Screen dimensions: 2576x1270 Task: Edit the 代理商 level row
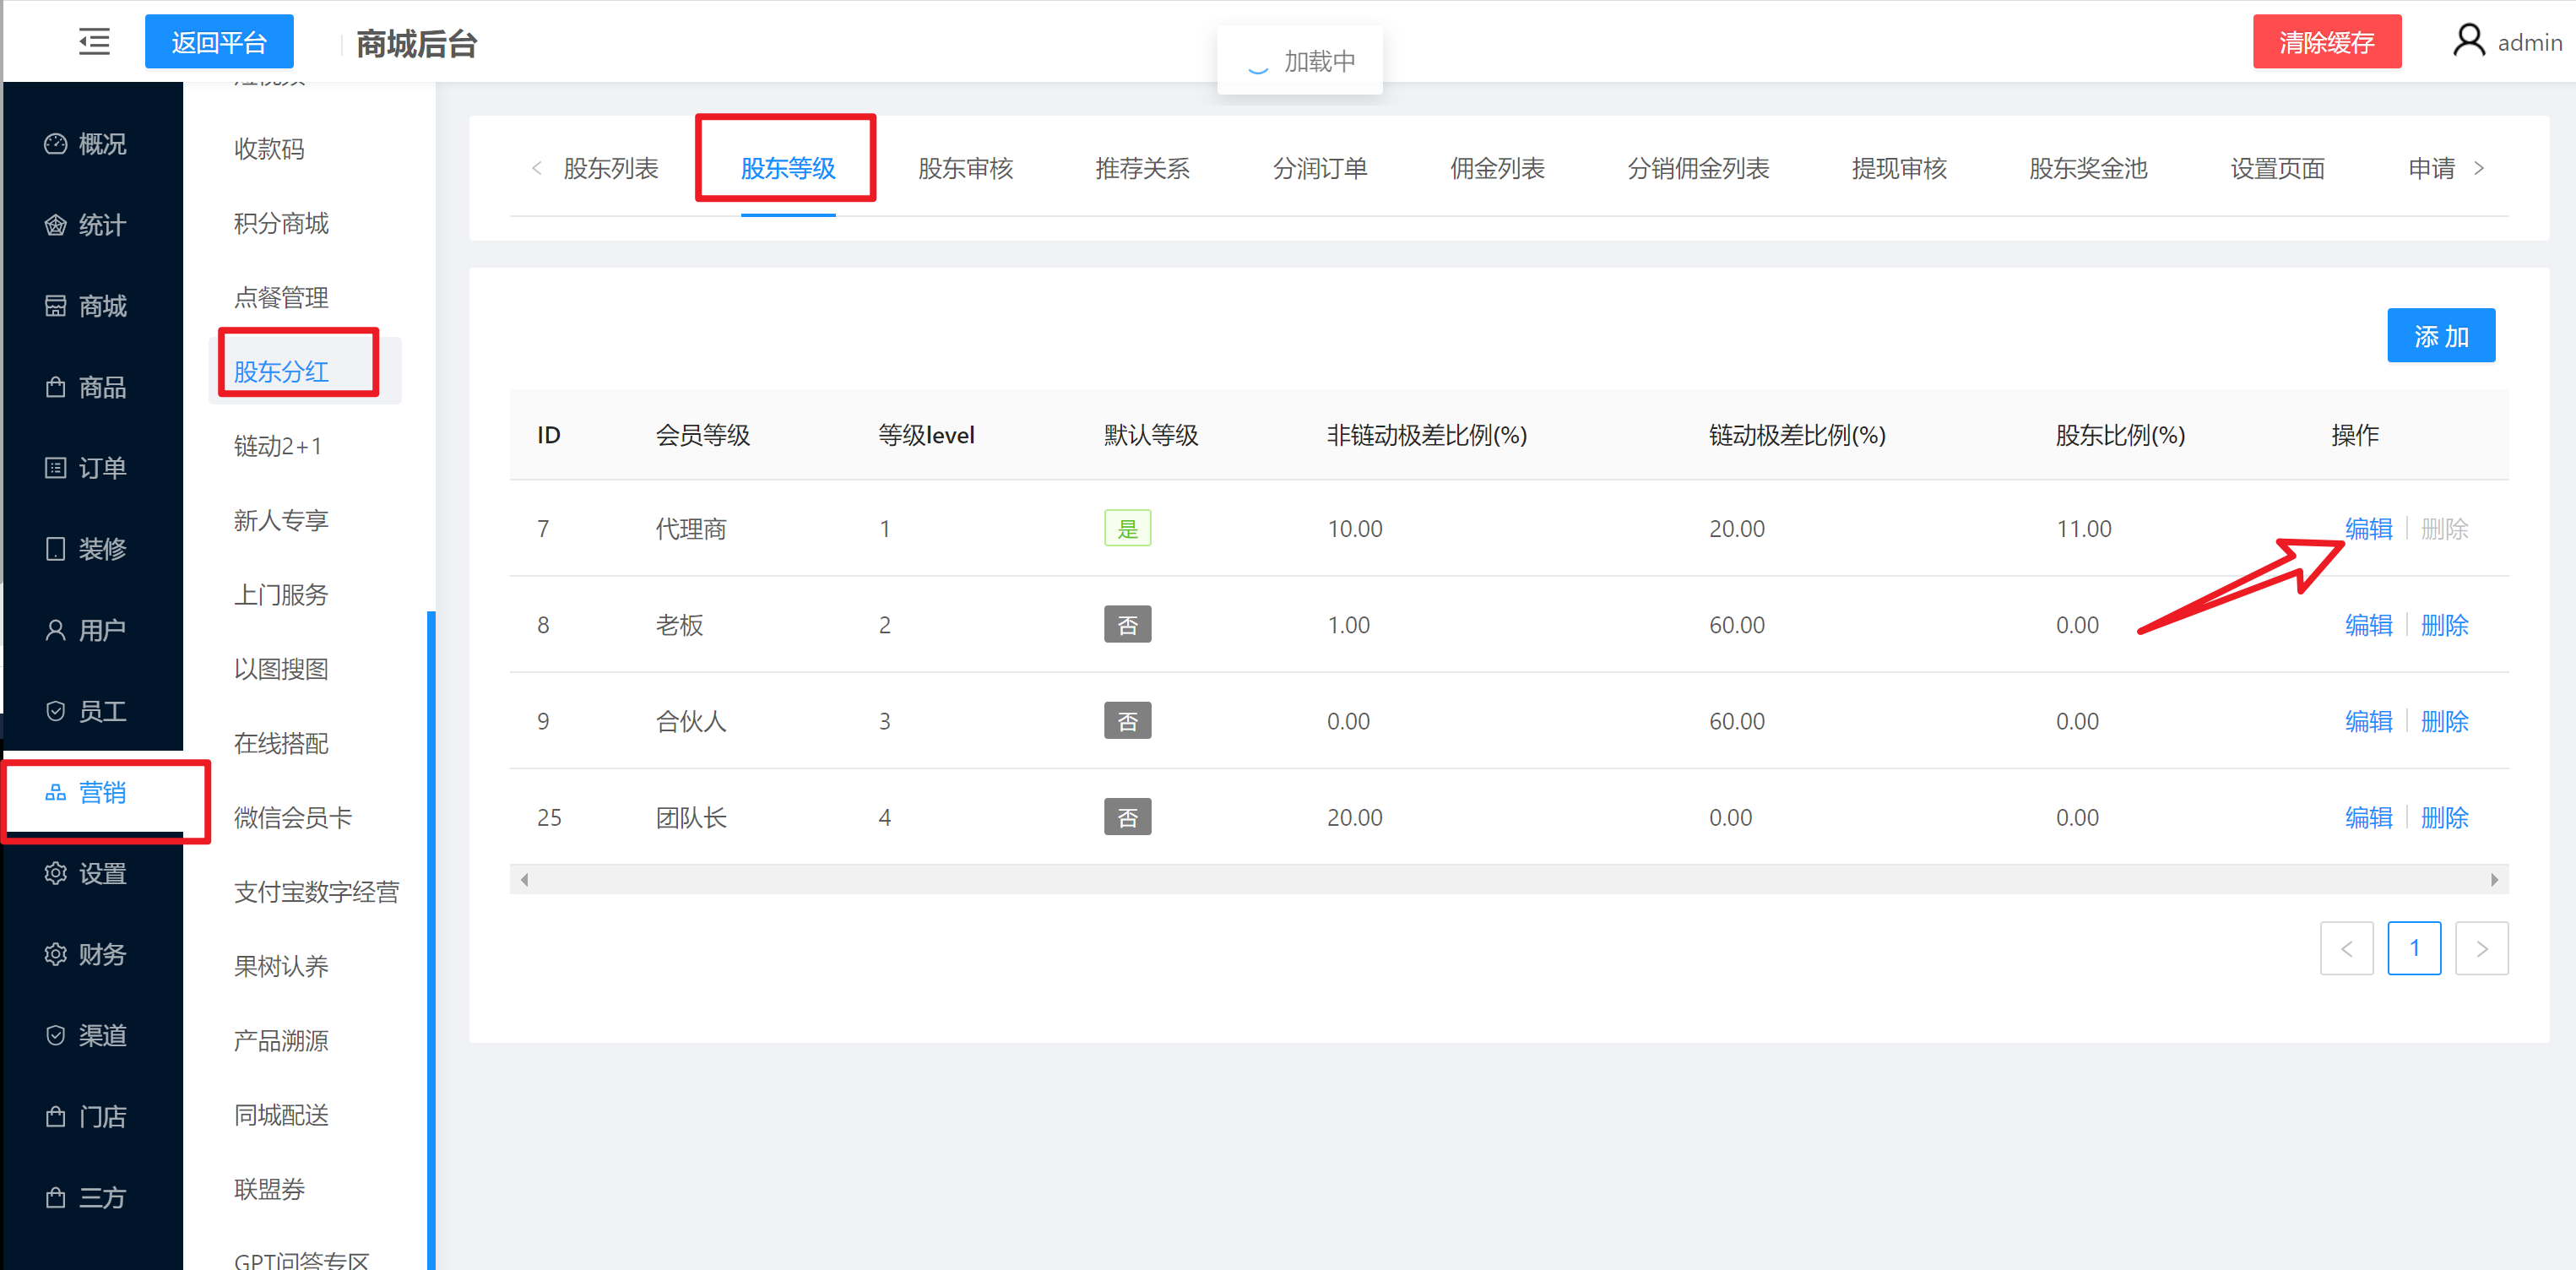[x=2369, y=528]
